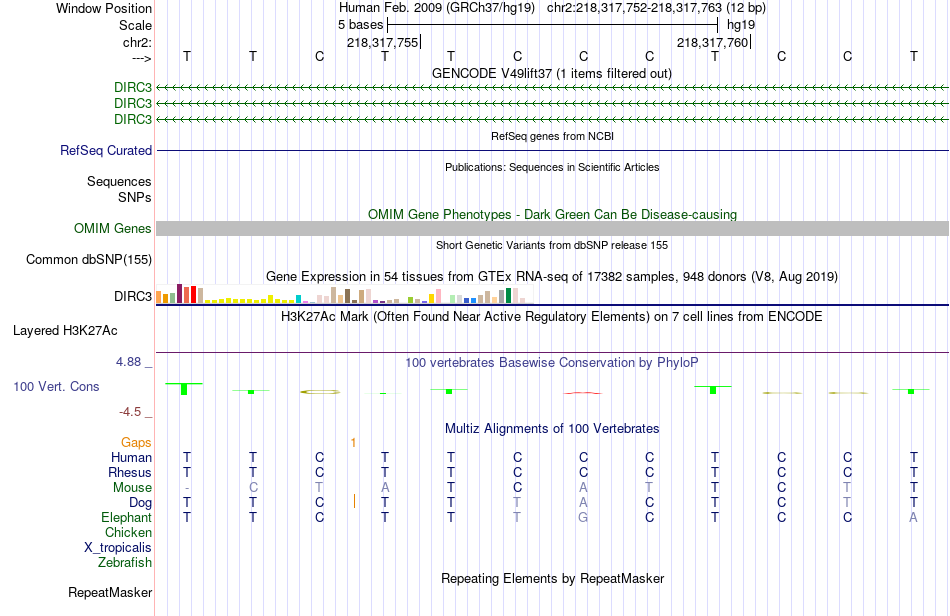Click the G base in Elephant row
Viewport: 950px width, 616px height.
click(x=583, y=518)
